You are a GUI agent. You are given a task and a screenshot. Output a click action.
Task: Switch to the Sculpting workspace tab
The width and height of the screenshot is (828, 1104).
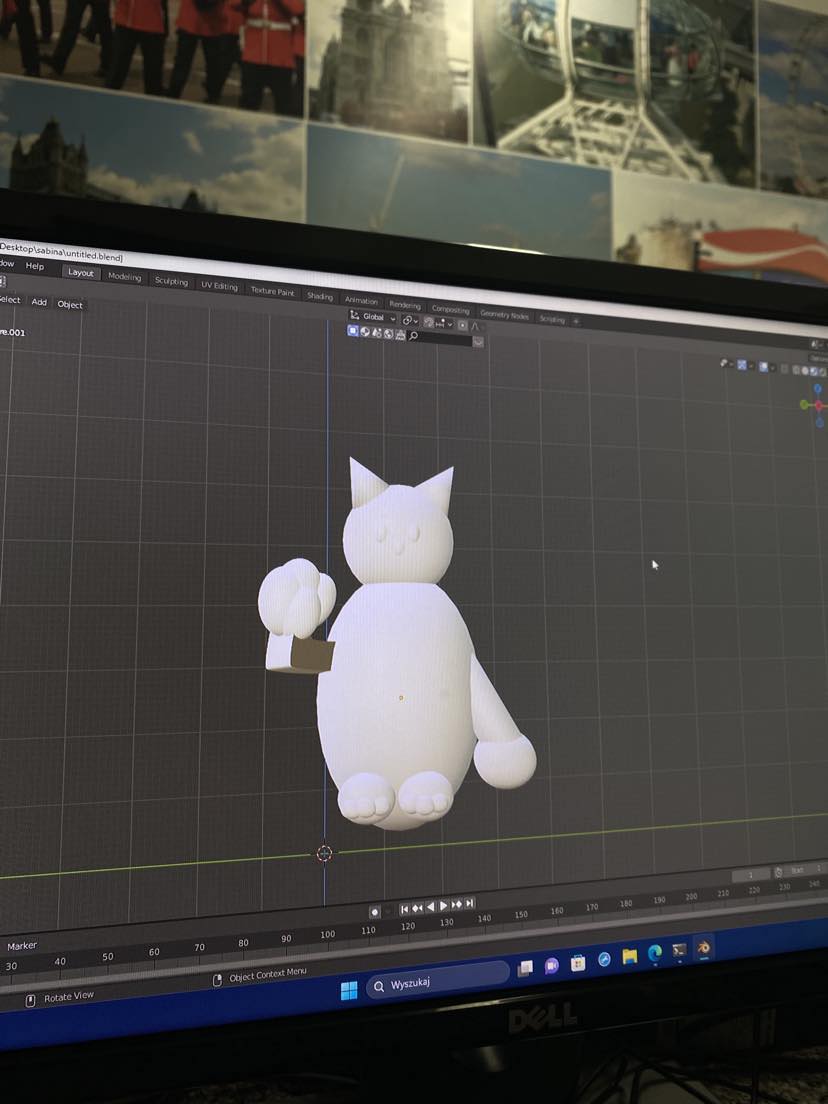[x=171, y=281]
